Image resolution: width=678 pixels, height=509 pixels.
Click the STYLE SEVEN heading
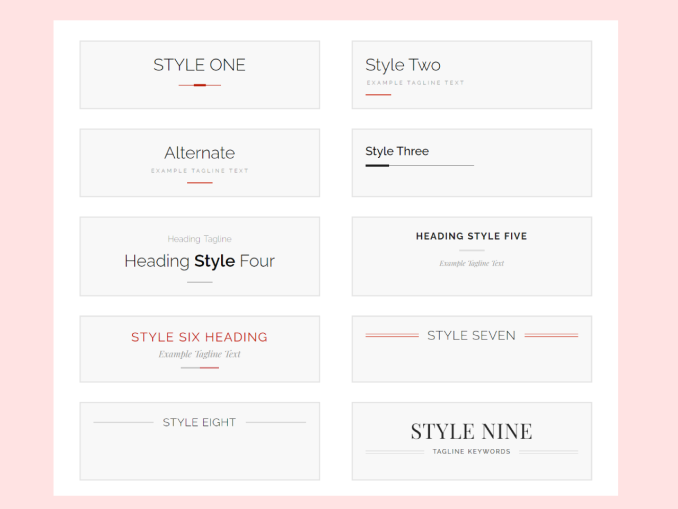(471, 336)
